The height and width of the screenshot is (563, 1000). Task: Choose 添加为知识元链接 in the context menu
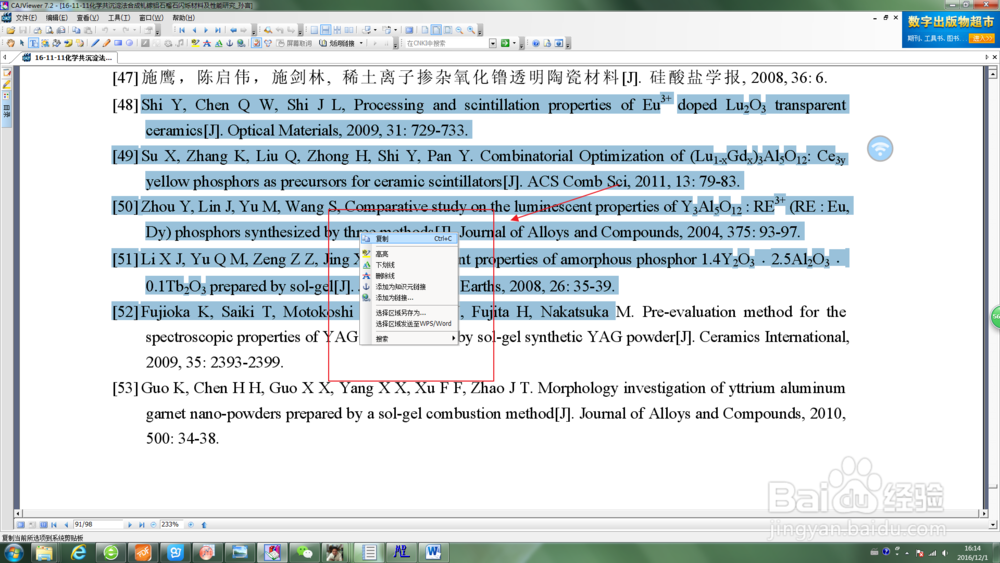[x=409, y=287]
